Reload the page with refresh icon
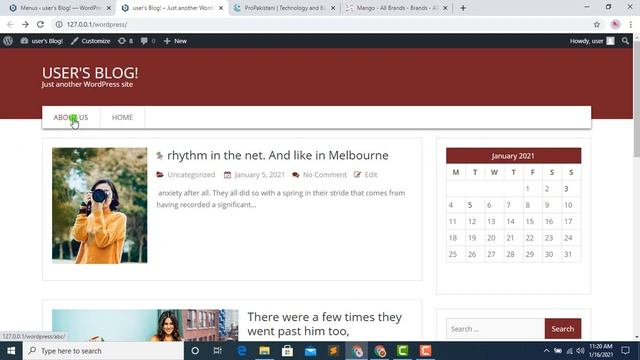The width and height of the screenshot is (640, 360). [40, 24]
